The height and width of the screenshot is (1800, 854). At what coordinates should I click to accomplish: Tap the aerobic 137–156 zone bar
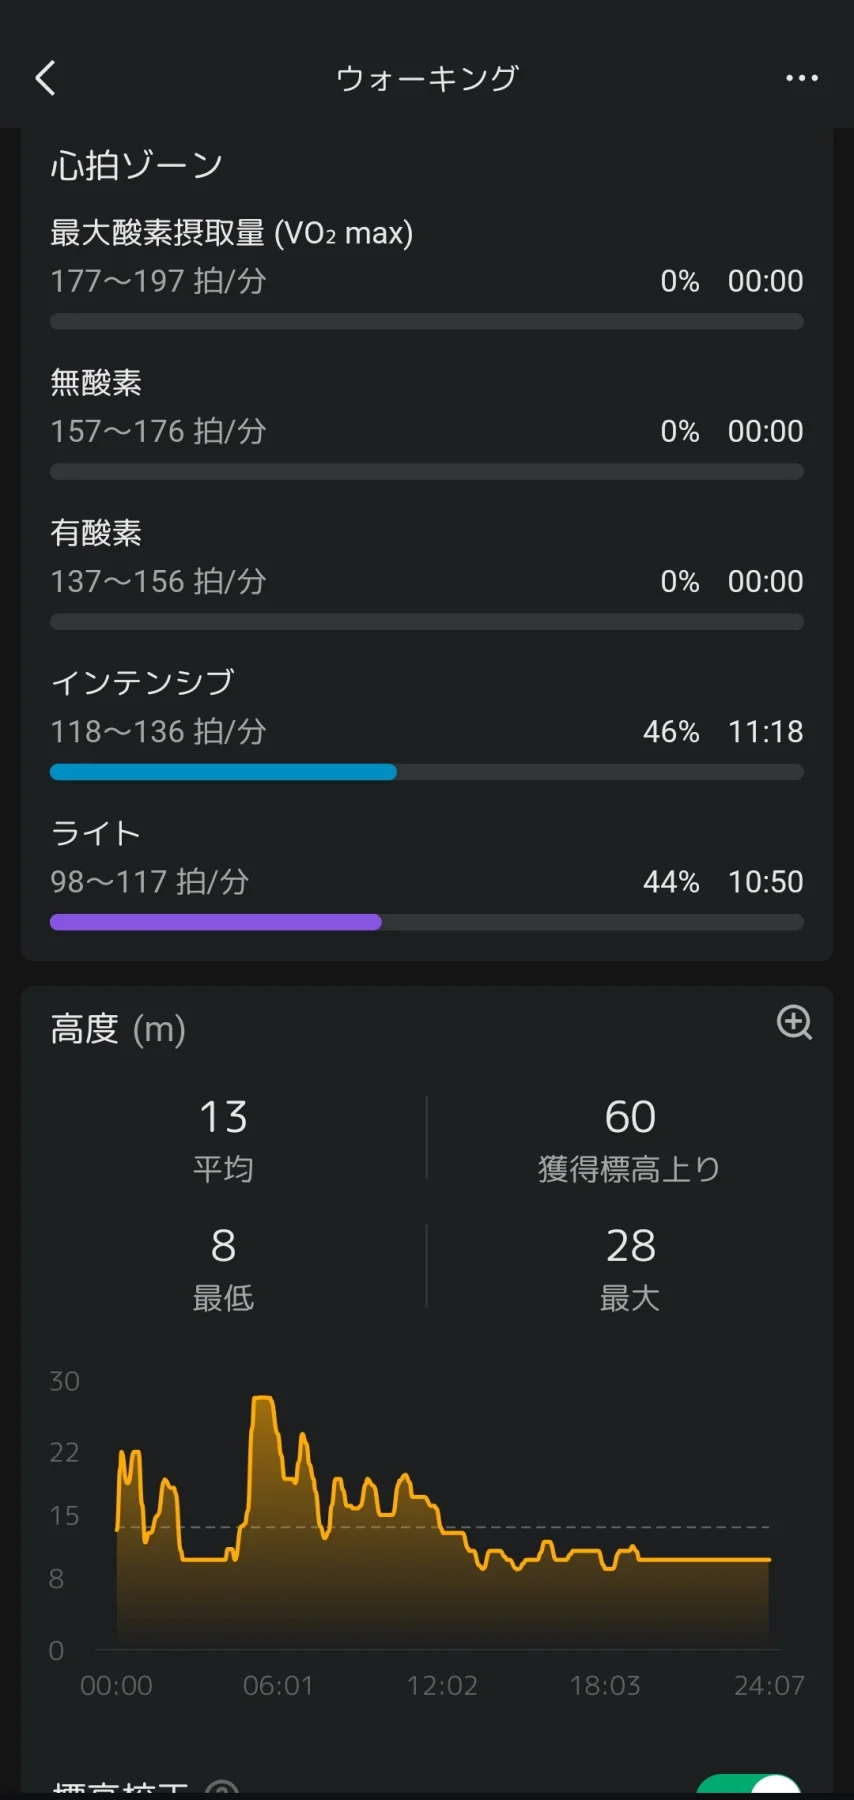427,622
